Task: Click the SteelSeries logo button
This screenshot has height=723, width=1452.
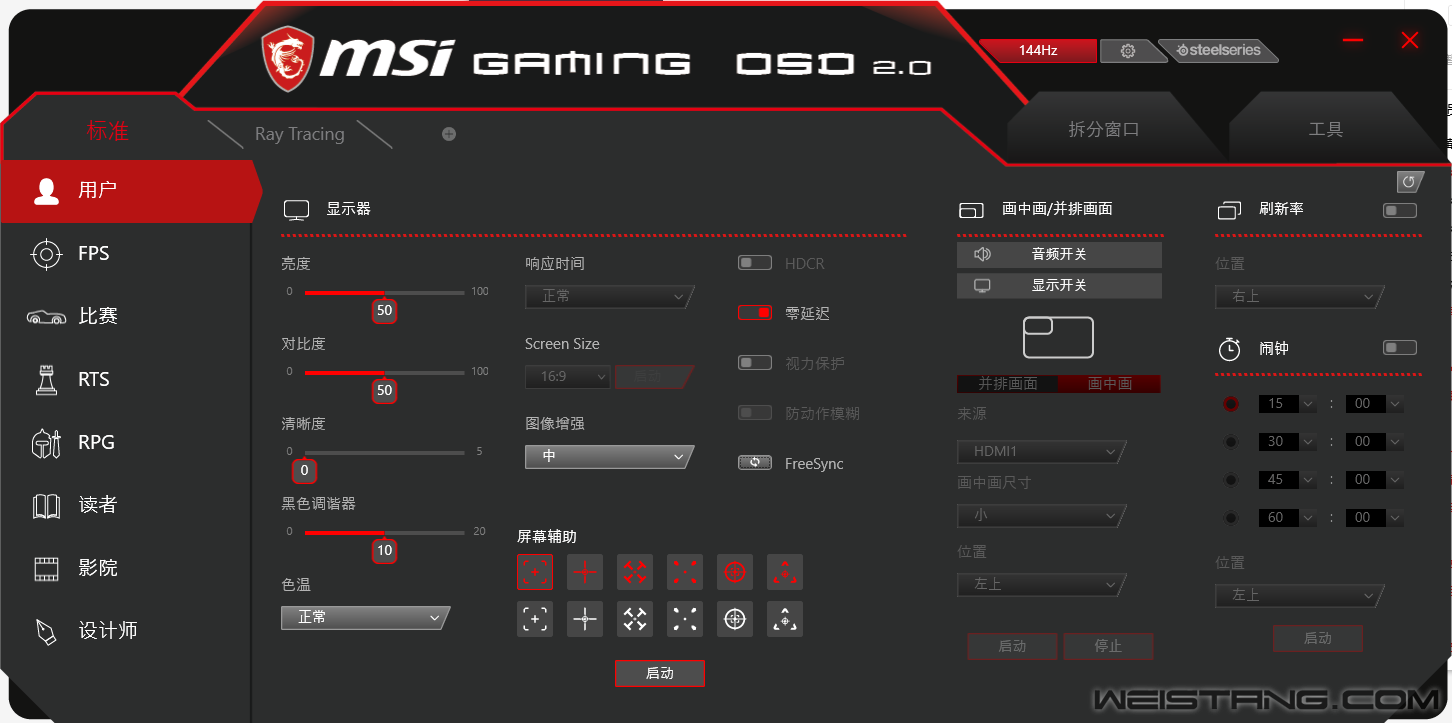Action: click(x=1217, y=50)
